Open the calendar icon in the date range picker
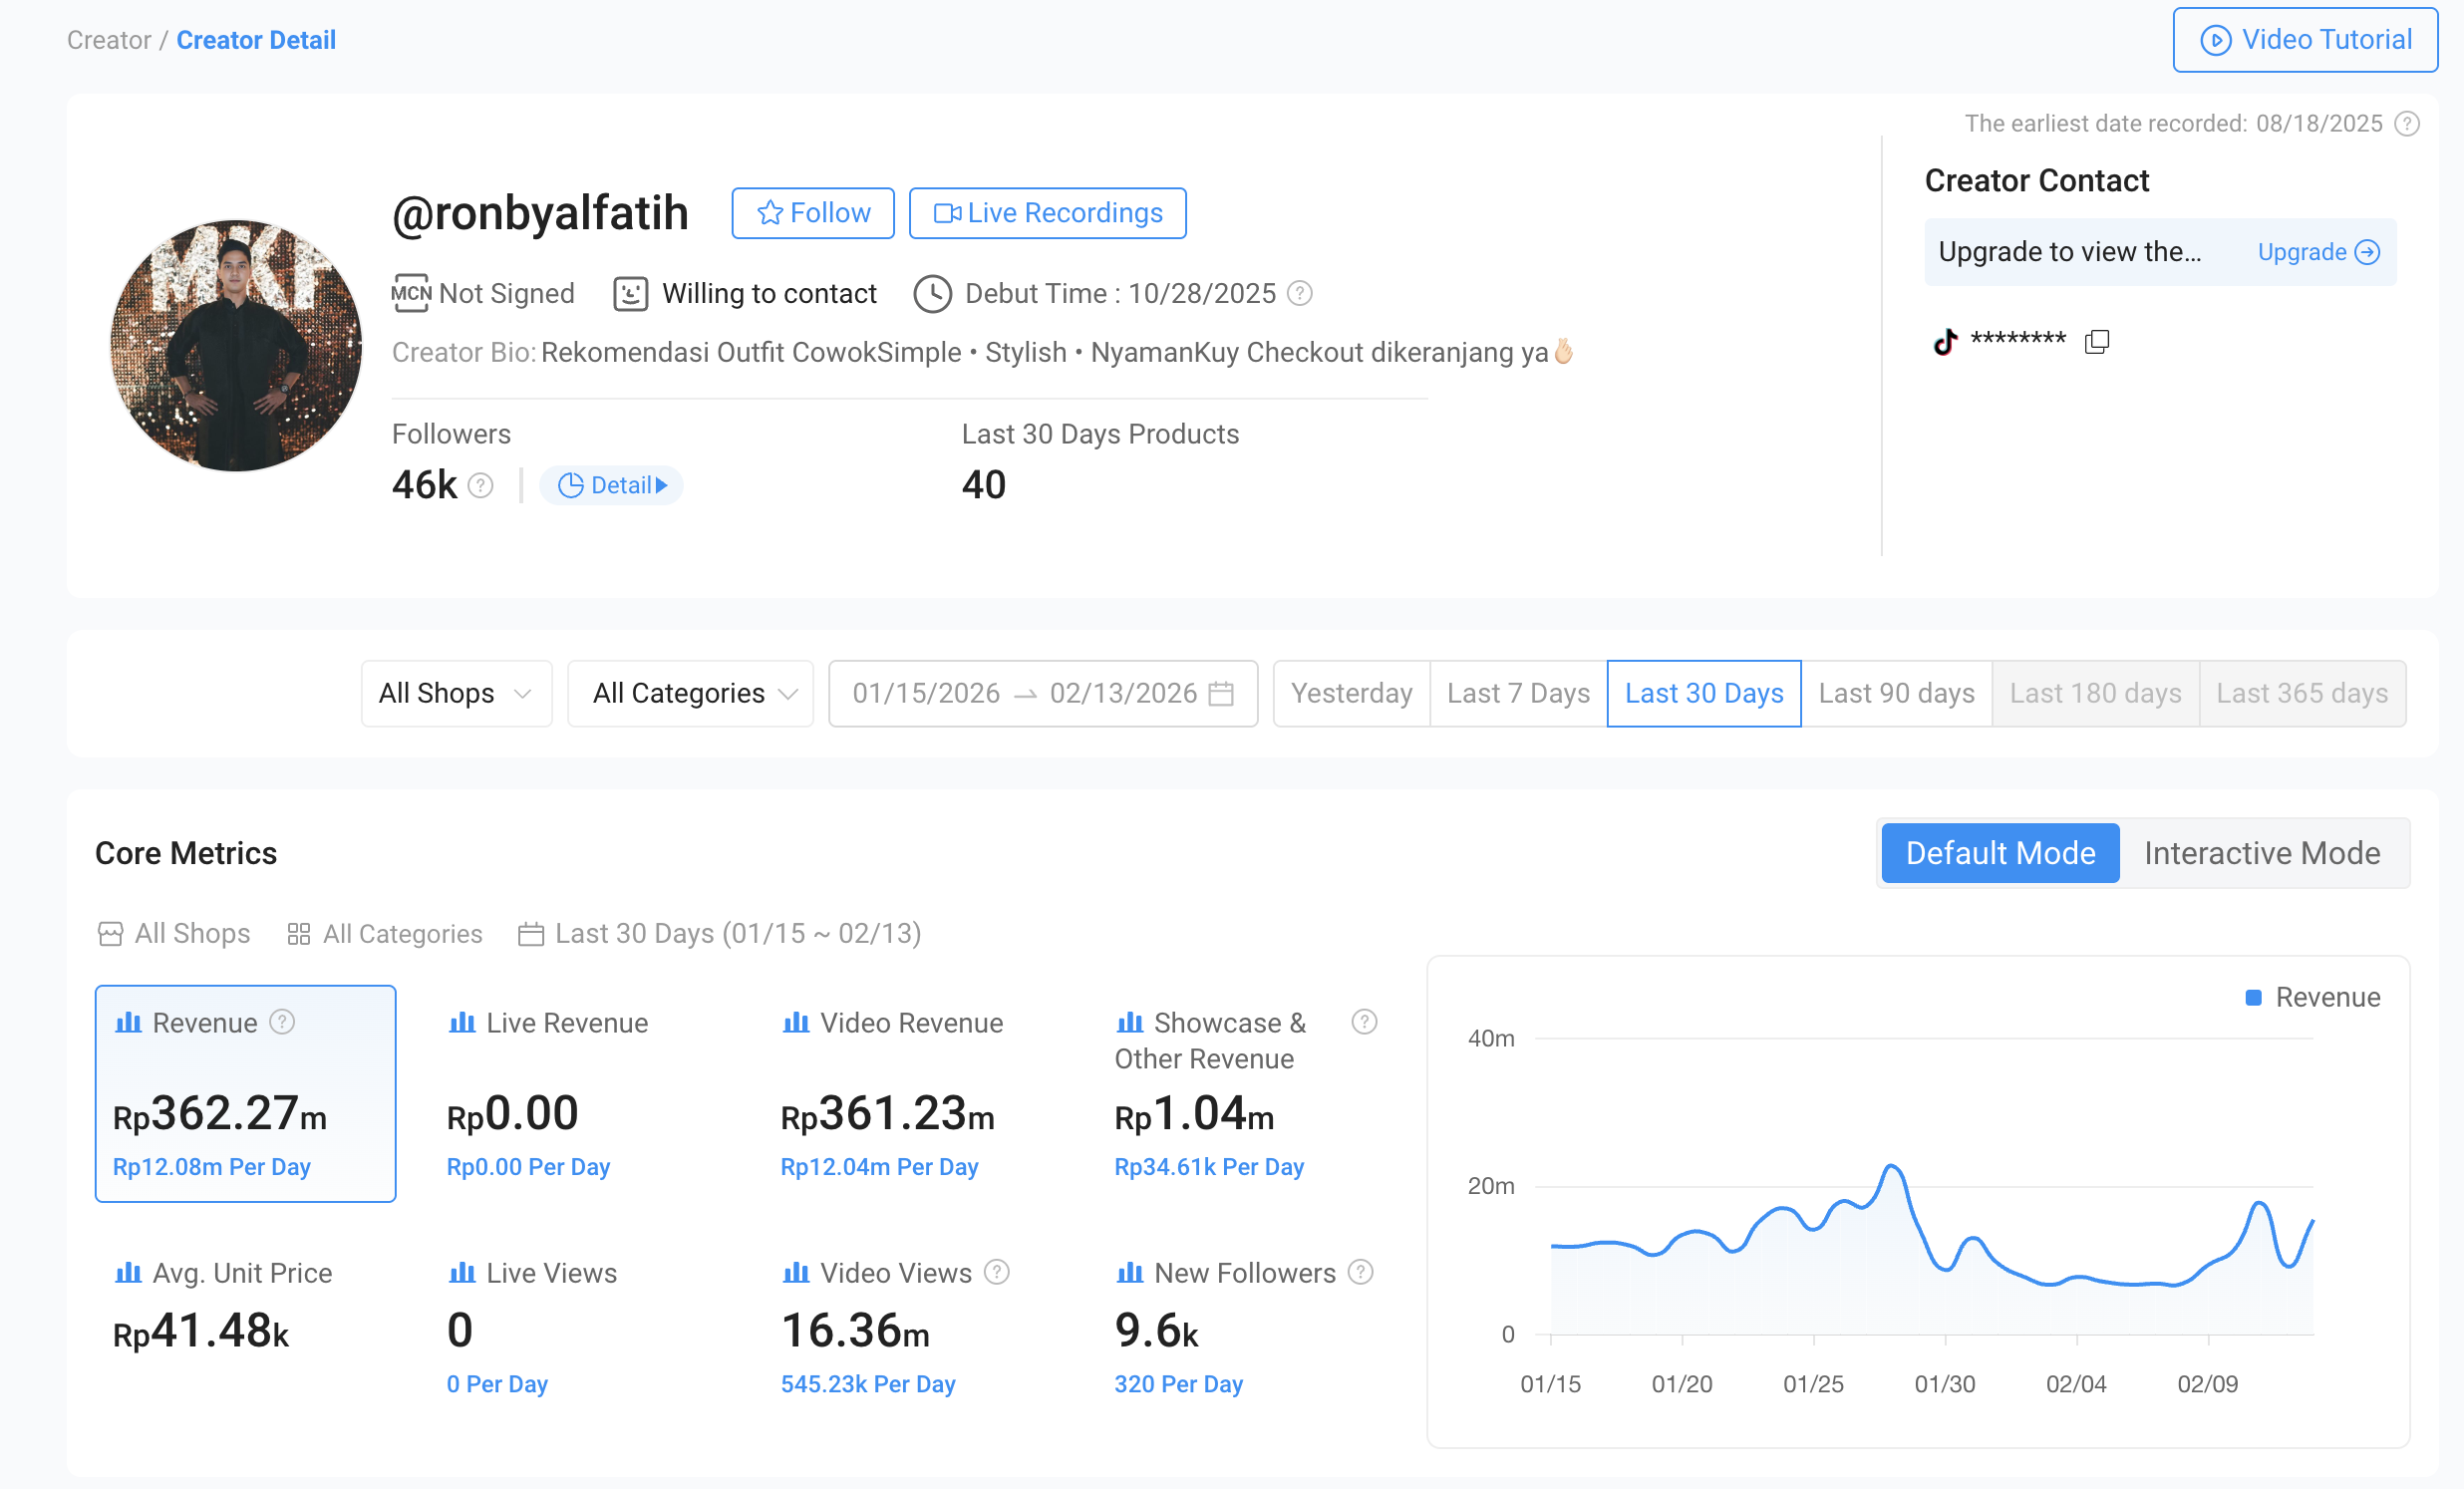Screen dimensions: 2464x1489 point(1222,692)
